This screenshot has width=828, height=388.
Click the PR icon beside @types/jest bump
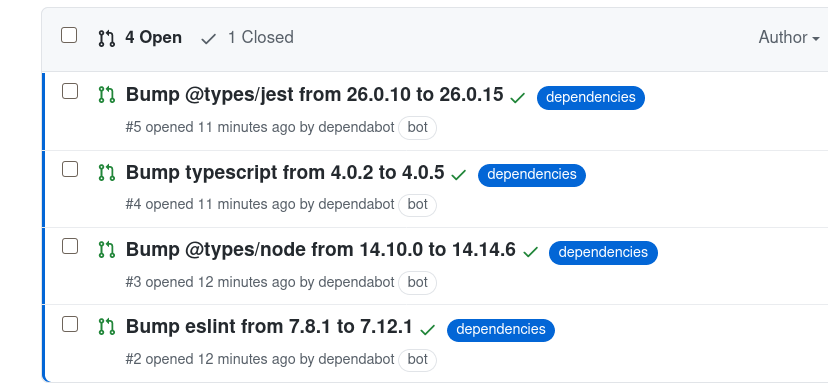tap(107, 95)
